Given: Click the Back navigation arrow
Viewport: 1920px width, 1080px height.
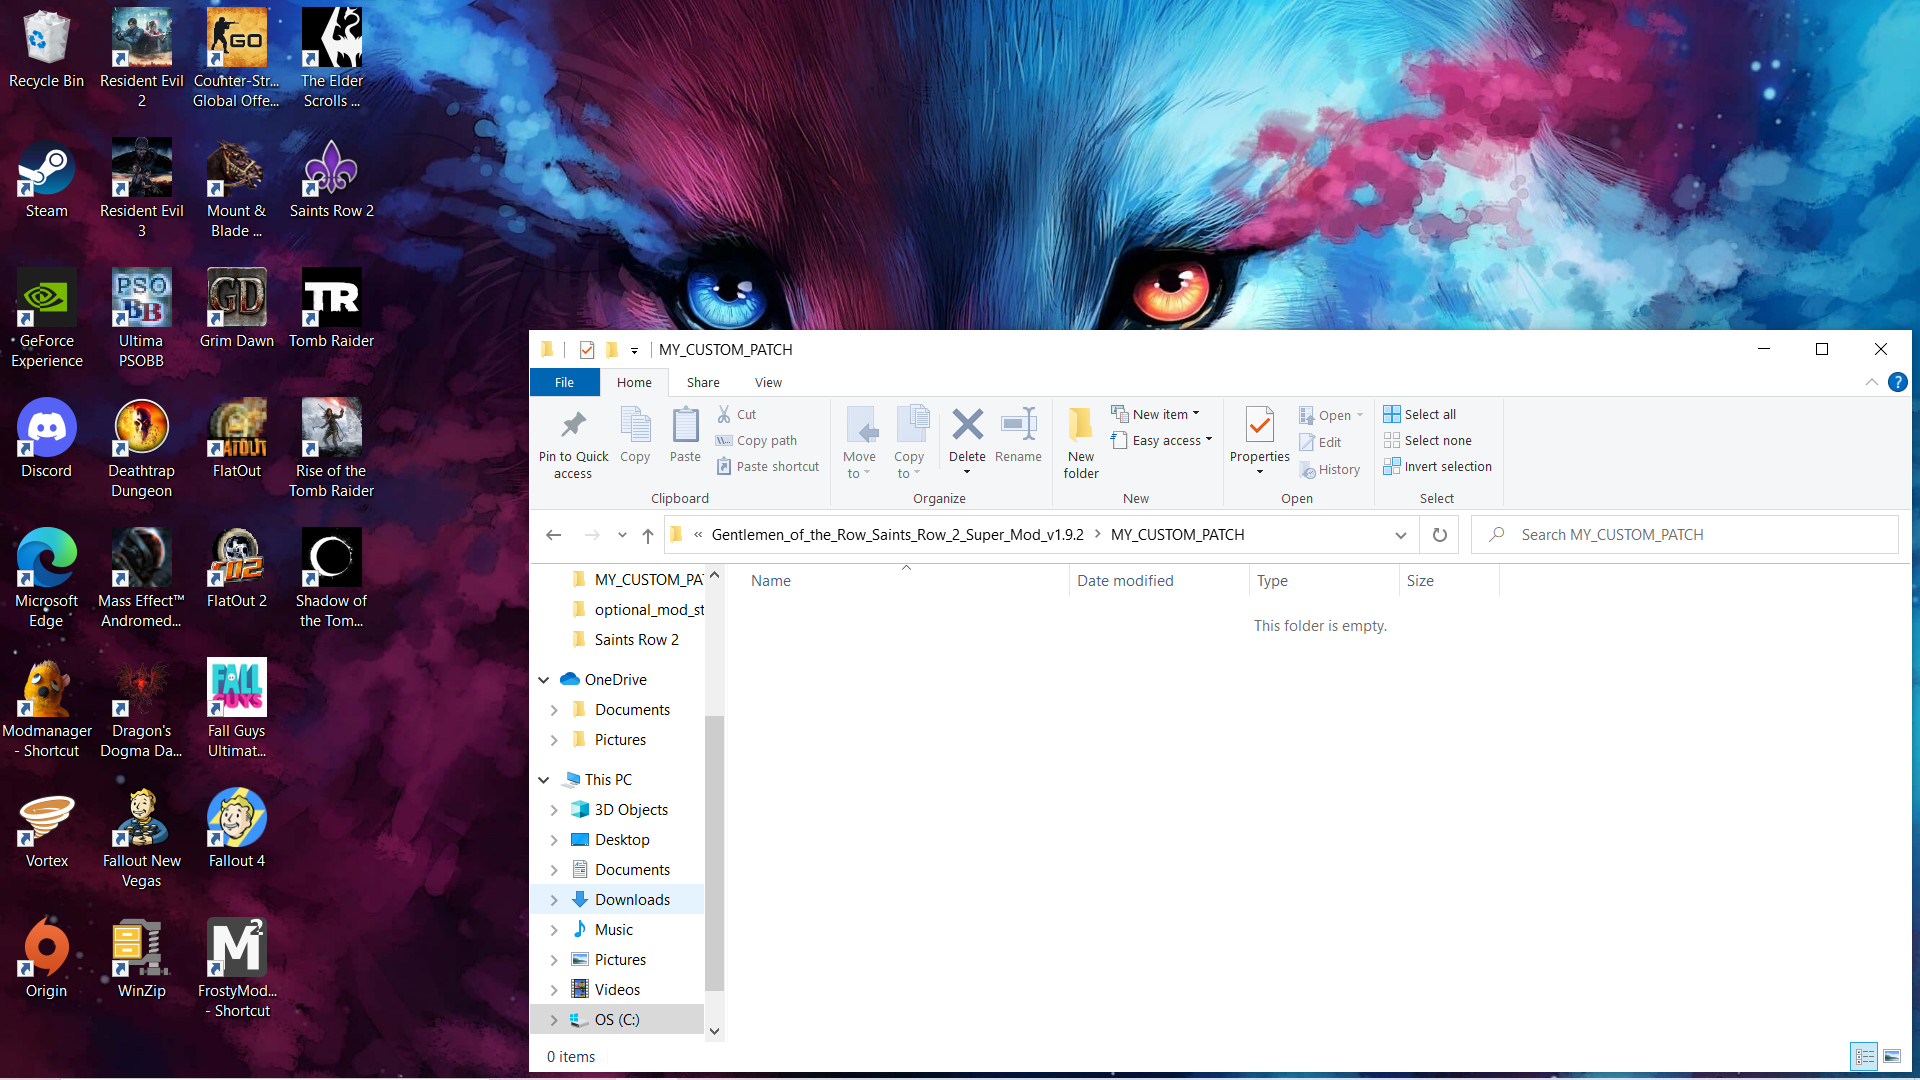Looking at the screenshot, I should click(x=553, y=535).
